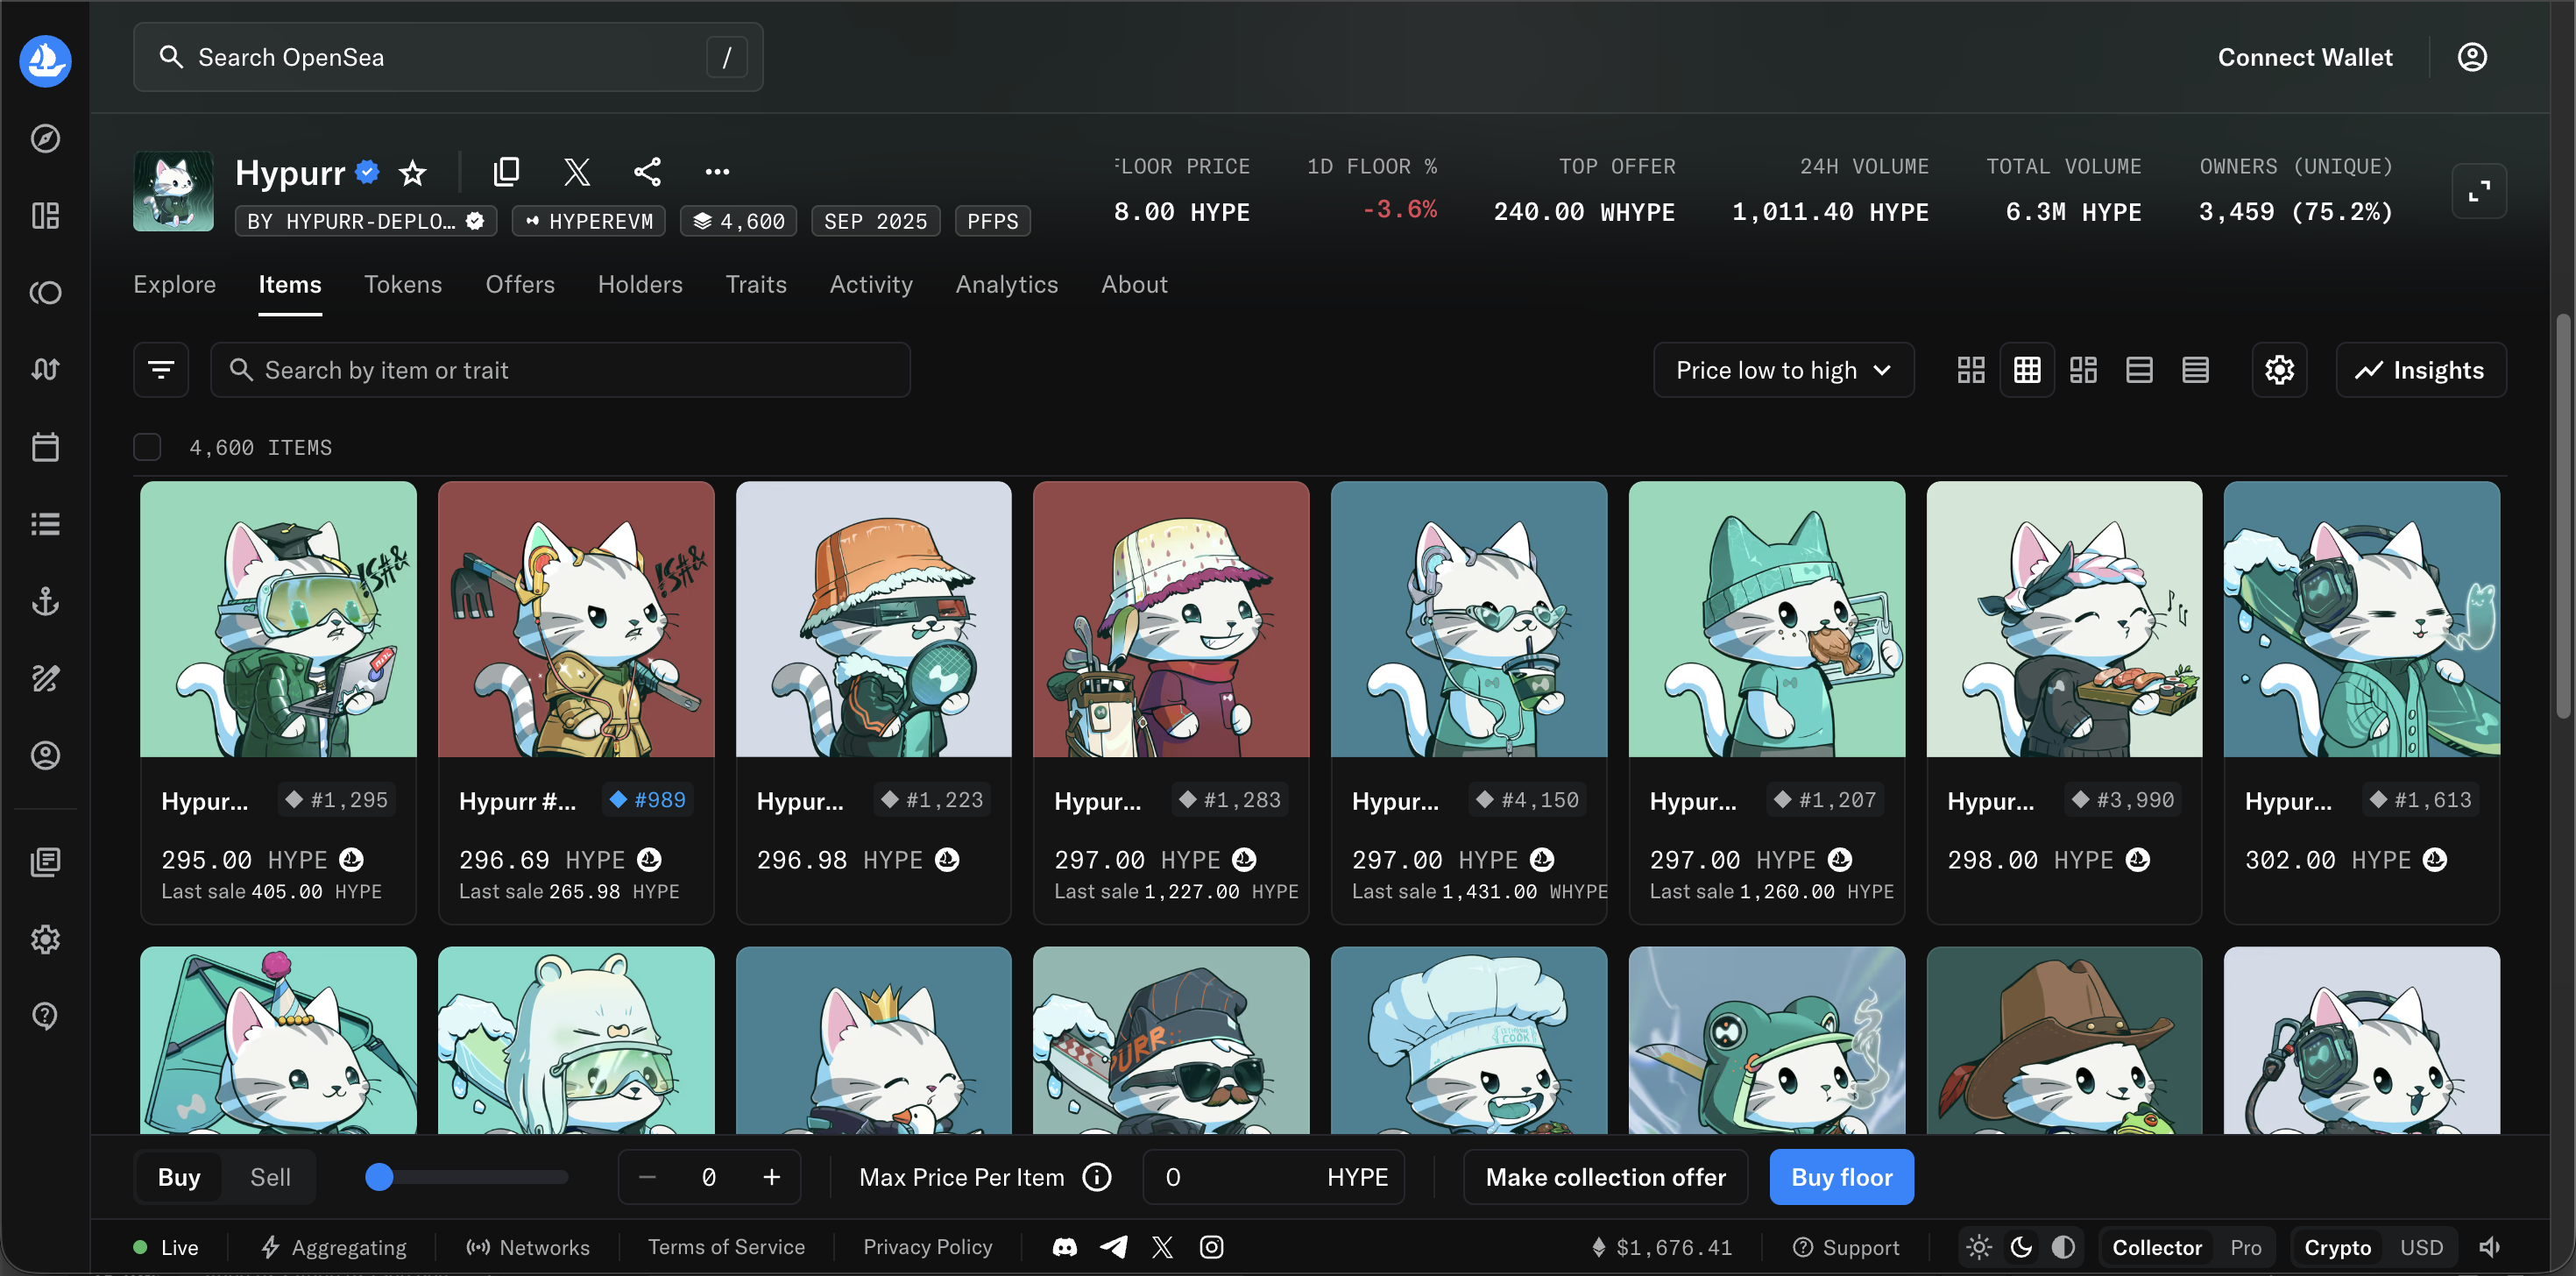Switch to system contrast theme icon
Image resolution: width=2576 pixels, height=1276 pixels.
pos(2063,1247)
